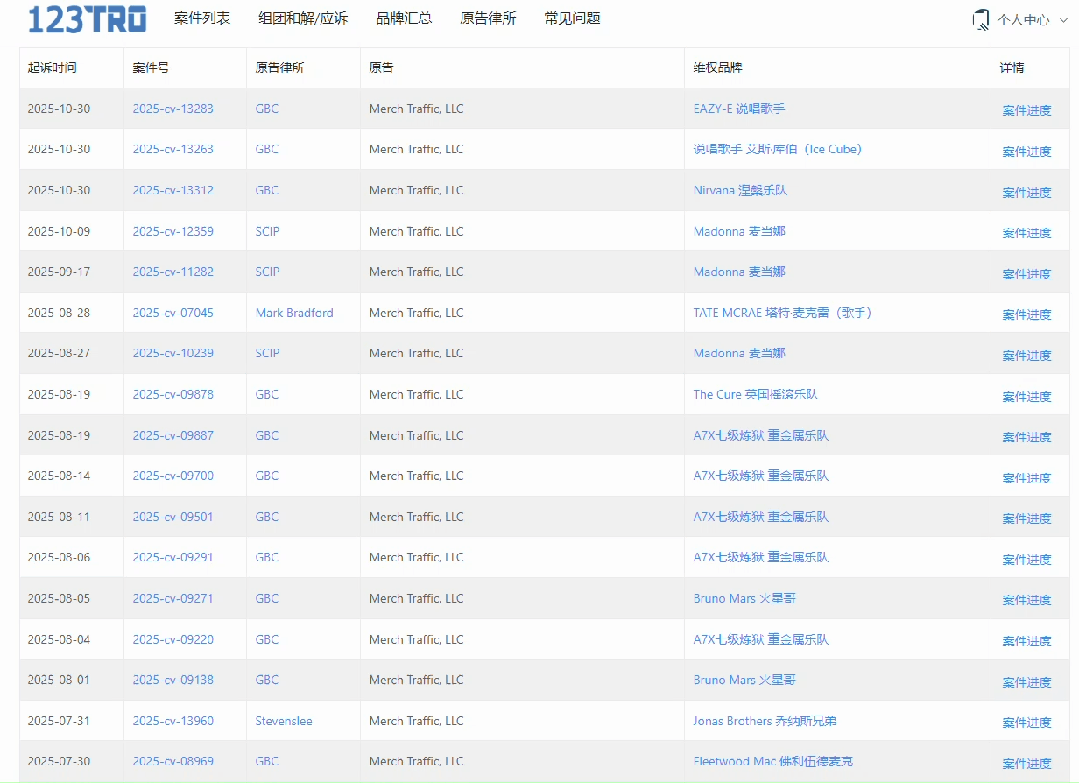
Task: View 案件进度 for case 2025-cv-12359
Action: pyautogui.click(x=1027, y=233)
